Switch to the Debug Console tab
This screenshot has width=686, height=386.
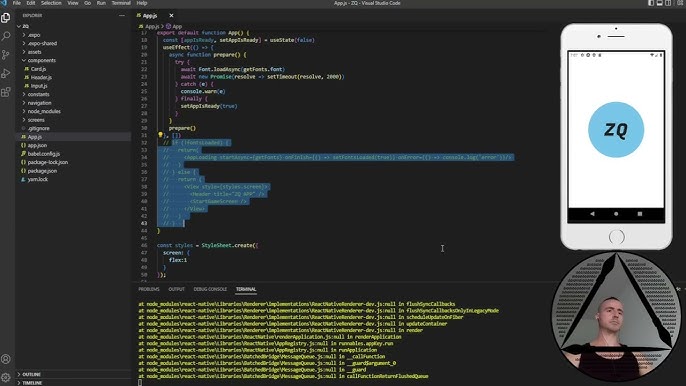click(x=210, y=289)
